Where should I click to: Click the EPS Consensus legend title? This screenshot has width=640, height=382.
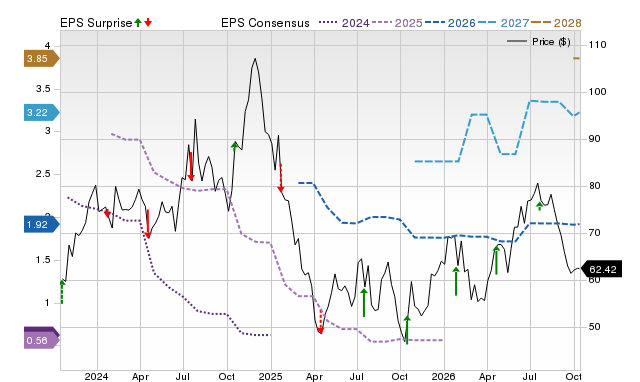click(x=265, y=23)
